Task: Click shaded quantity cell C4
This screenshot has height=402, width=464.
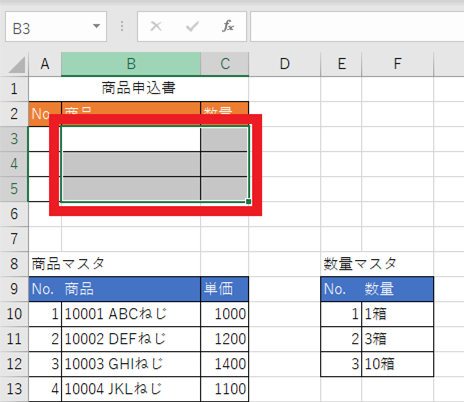Action: (x=225, y=164)
